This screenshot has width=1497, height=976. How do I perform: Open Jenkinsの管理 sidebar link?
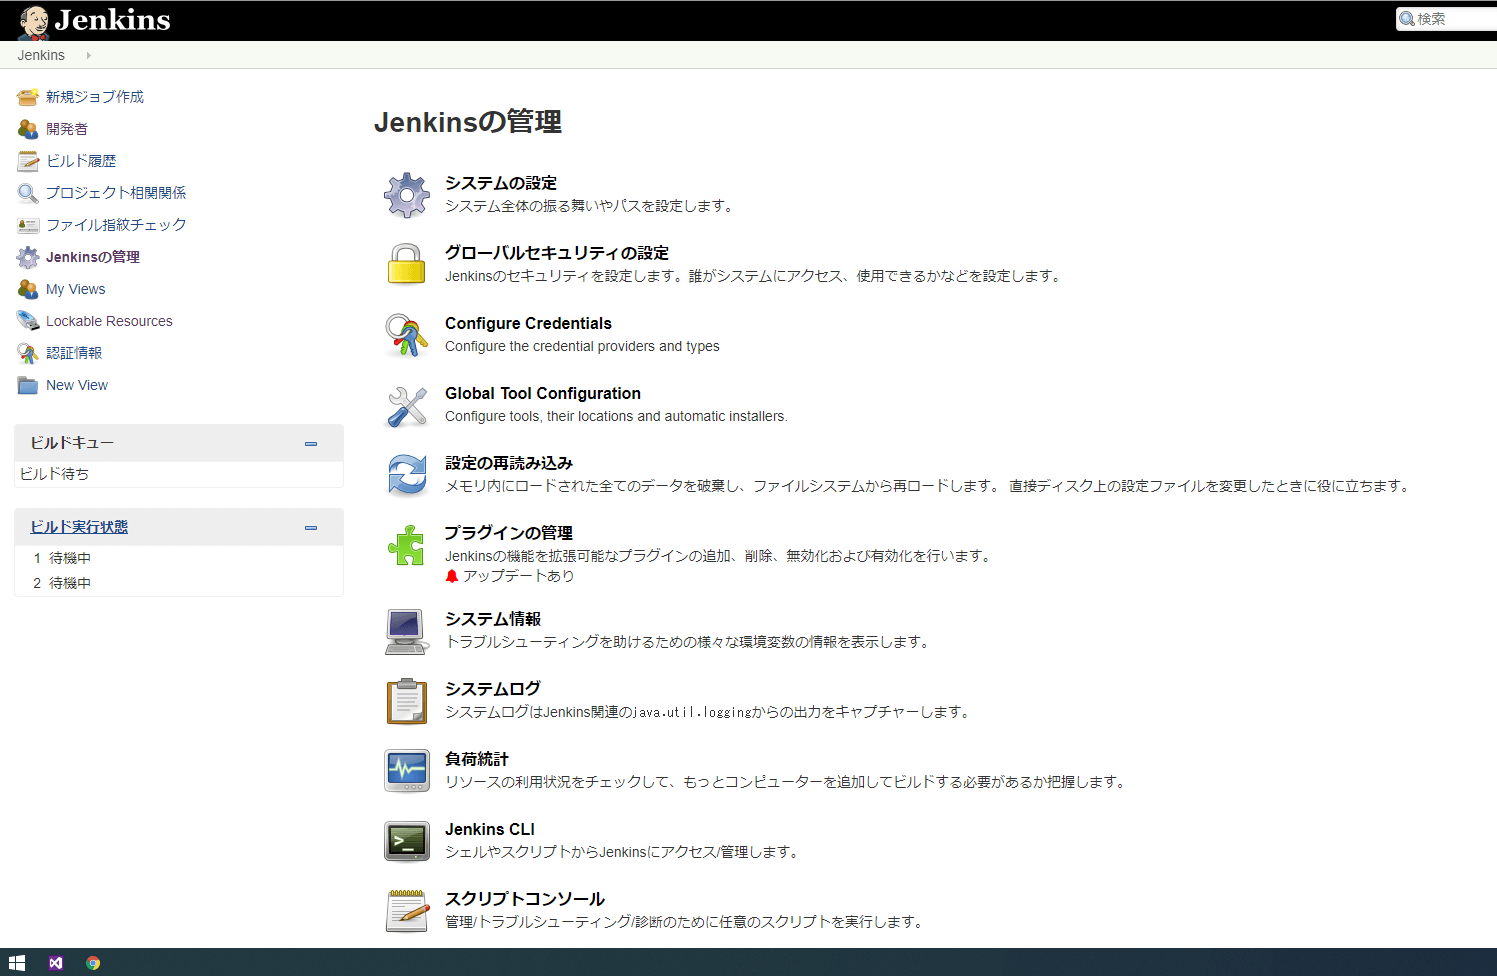click(93, 257)
